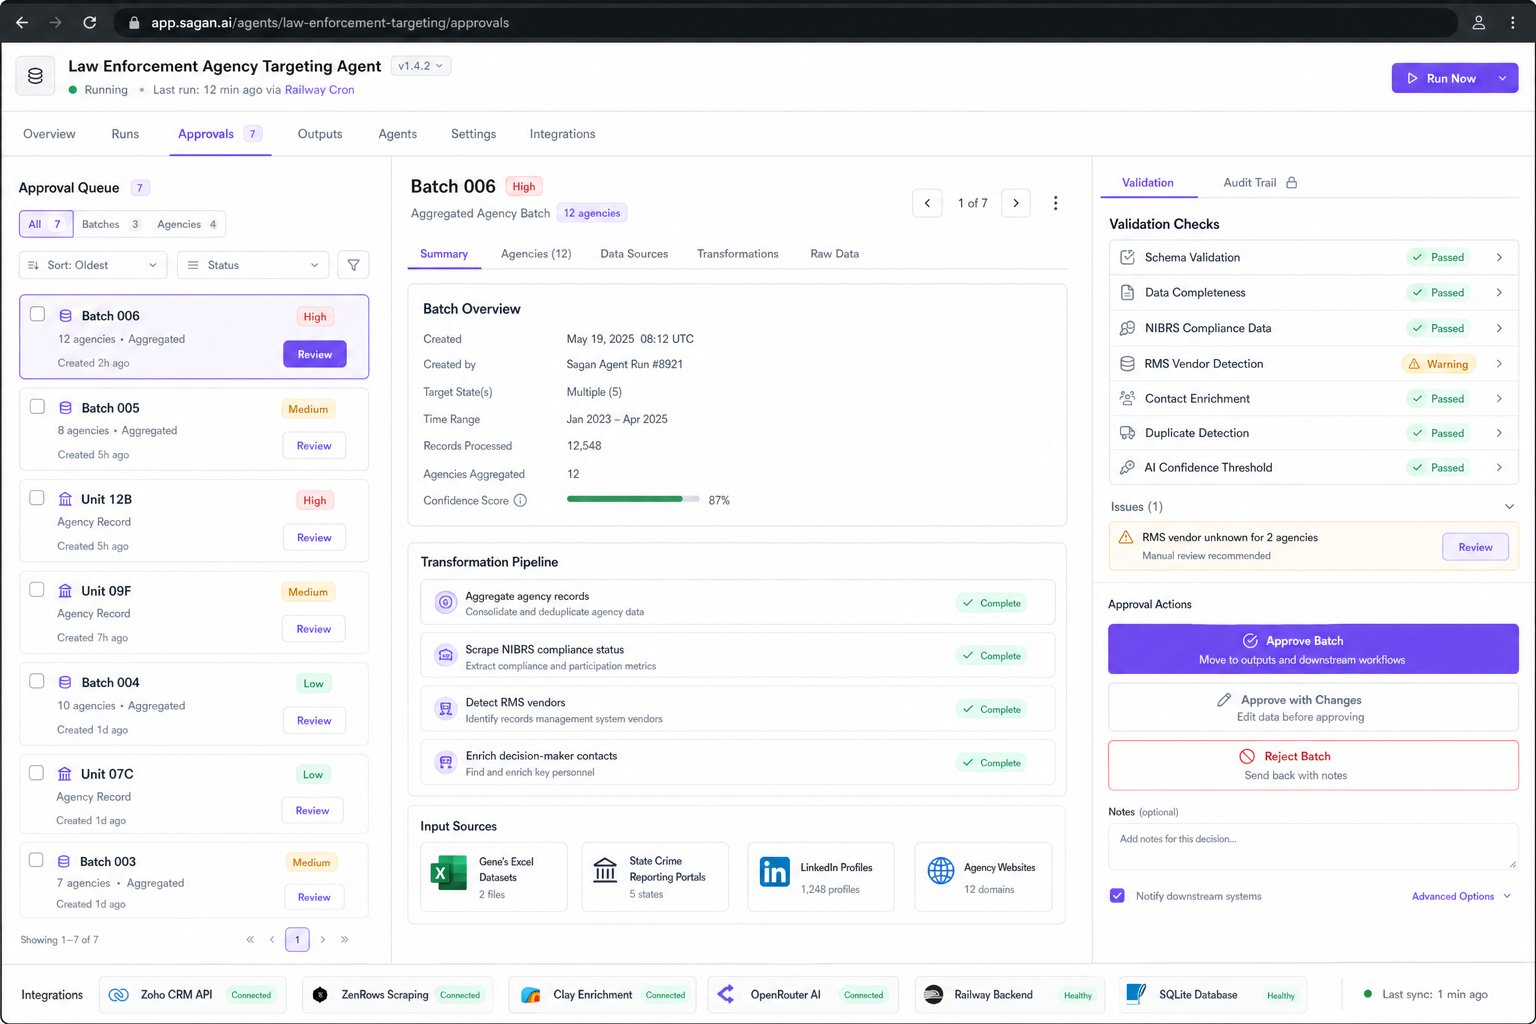
Task: Click the browser reload icon
Action: click(89, 22)
